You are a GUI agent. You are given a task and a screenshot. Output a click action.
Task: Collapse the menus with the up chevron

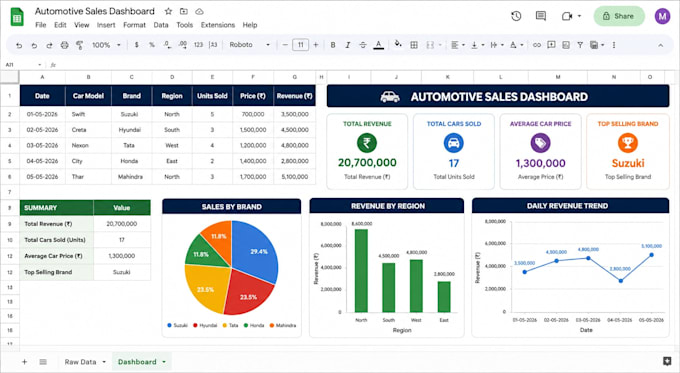tap(660, 45)
